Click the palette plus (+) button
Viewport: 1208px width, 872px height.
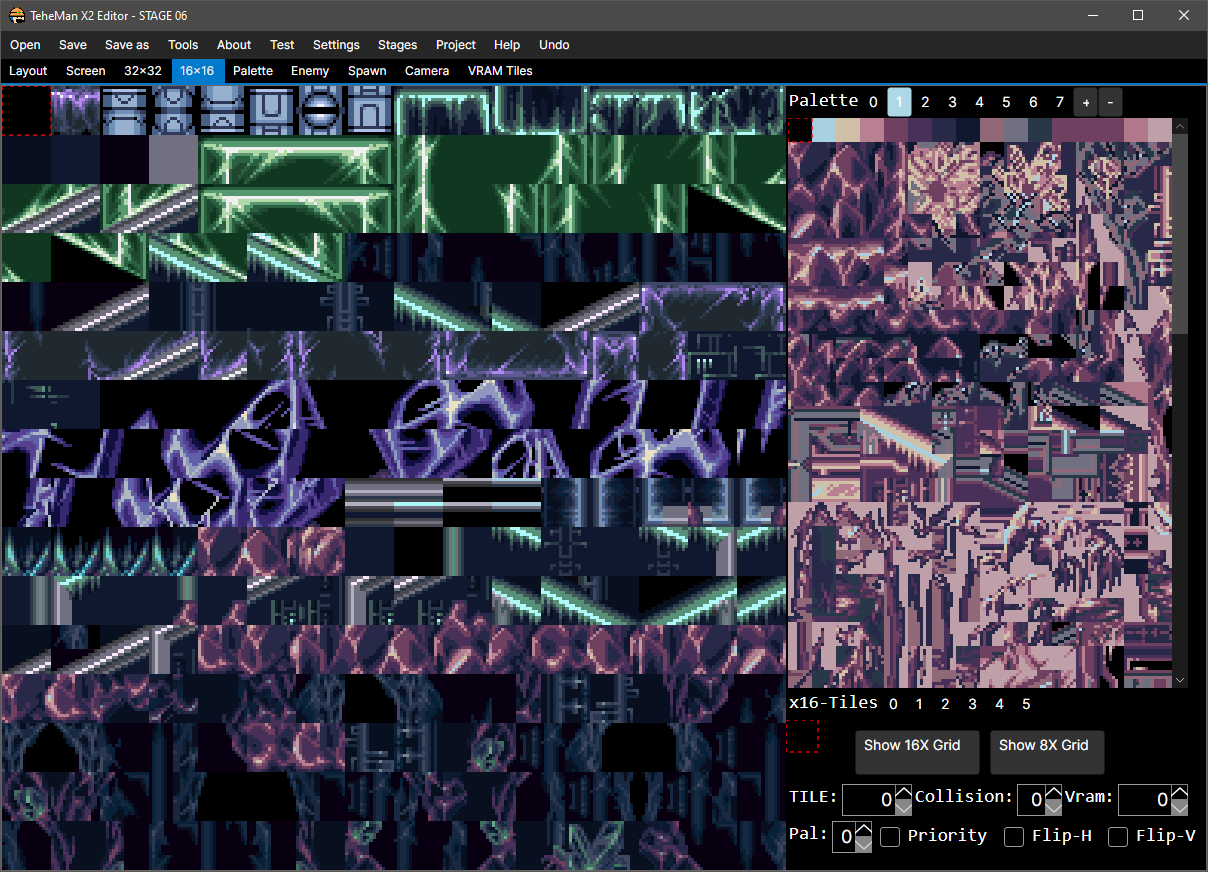tap(1085, 102)
